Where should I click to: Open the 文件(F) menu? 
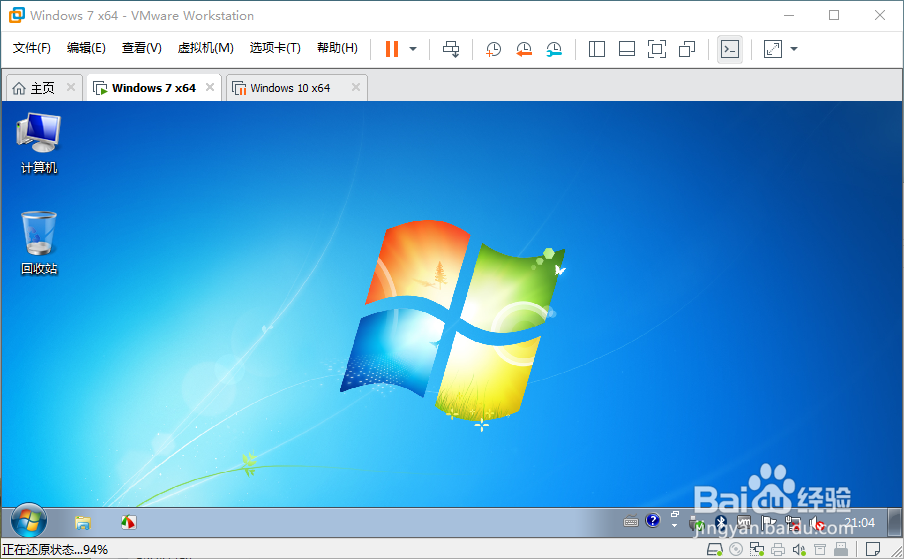click(32, 48)
